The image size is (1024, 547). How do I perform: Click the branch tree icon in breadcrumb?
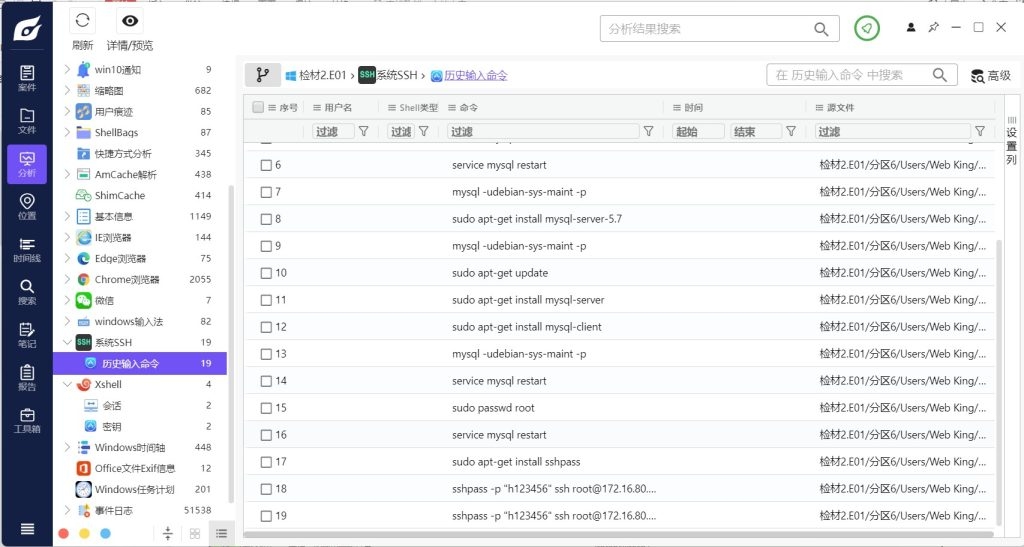tap(263, 75)
